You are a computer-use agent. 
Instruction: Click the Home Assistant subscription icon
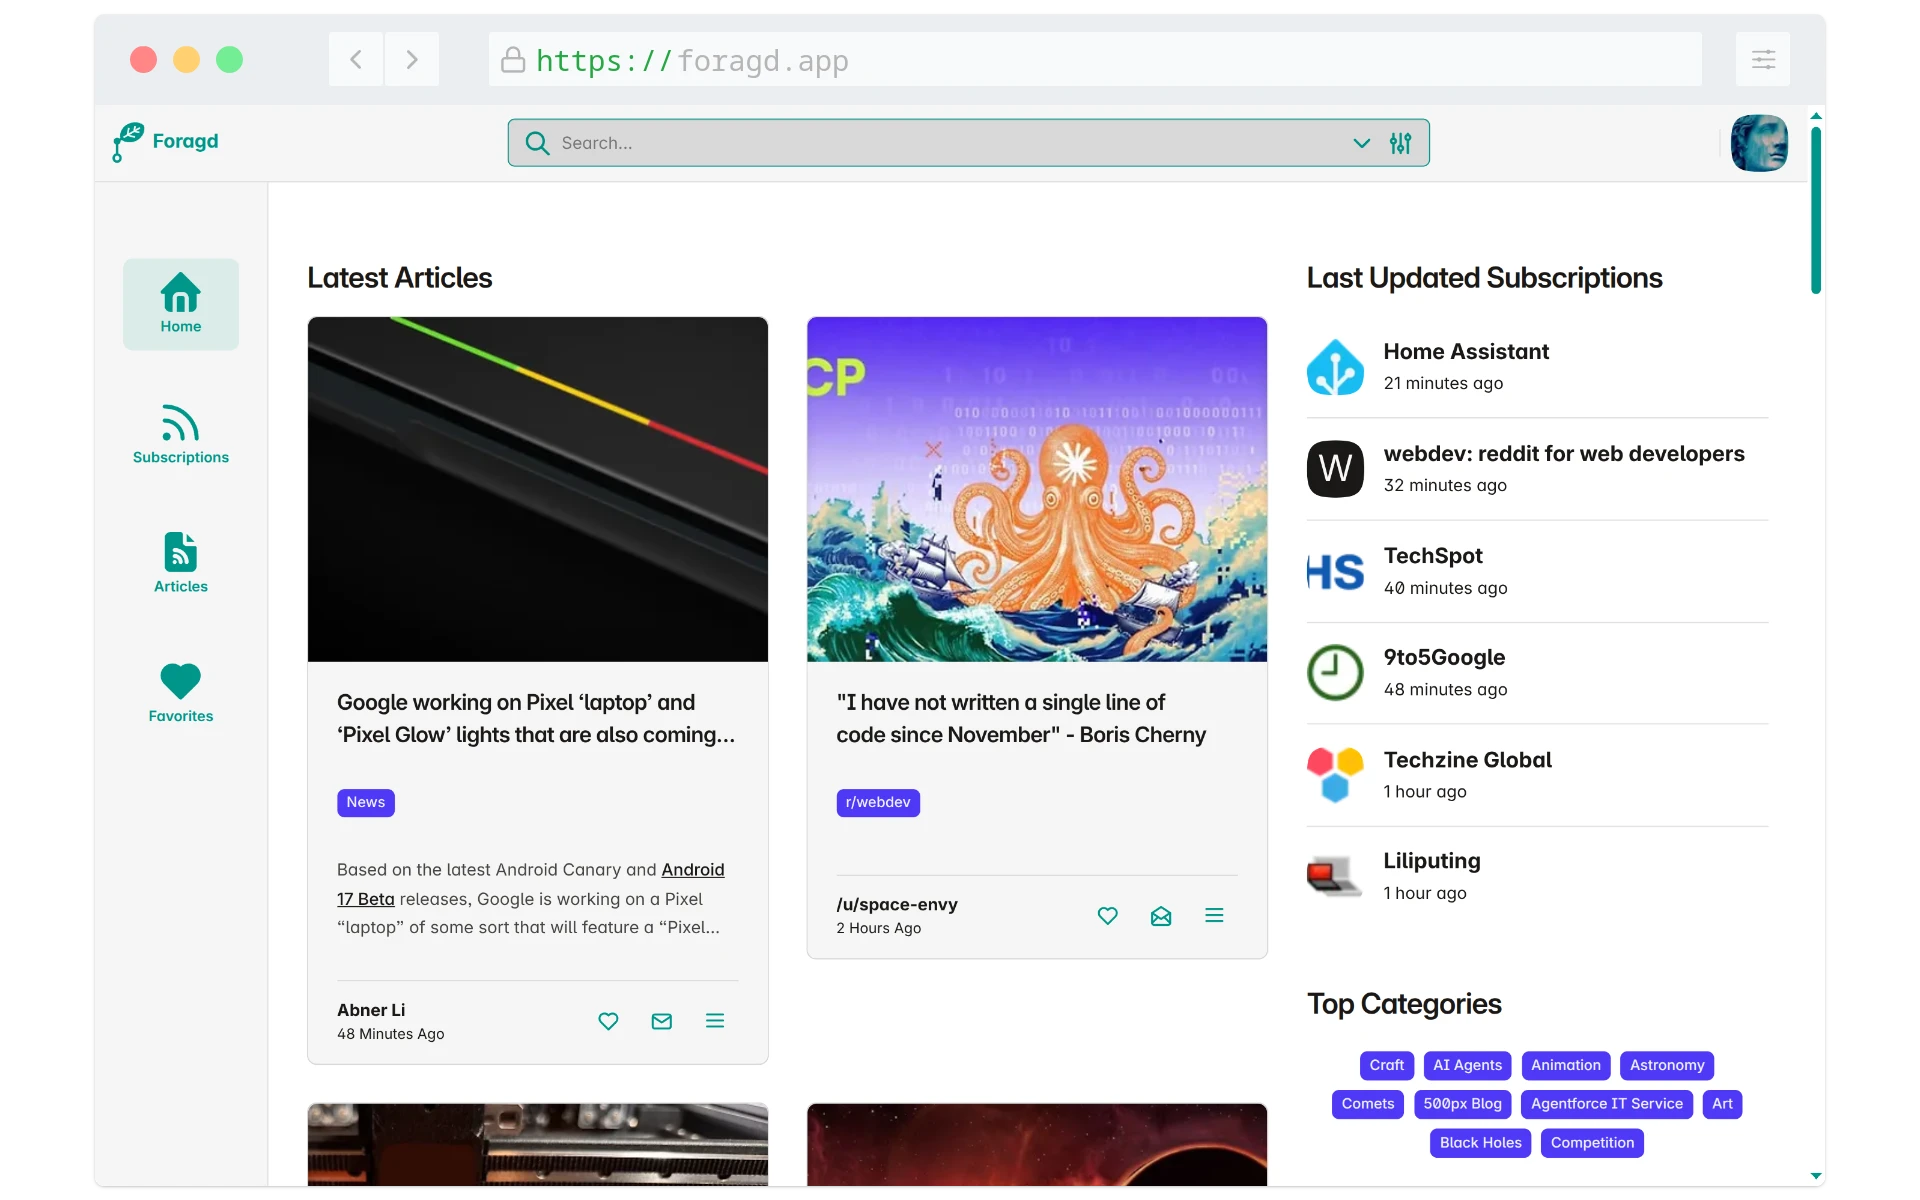(1335, 367)
